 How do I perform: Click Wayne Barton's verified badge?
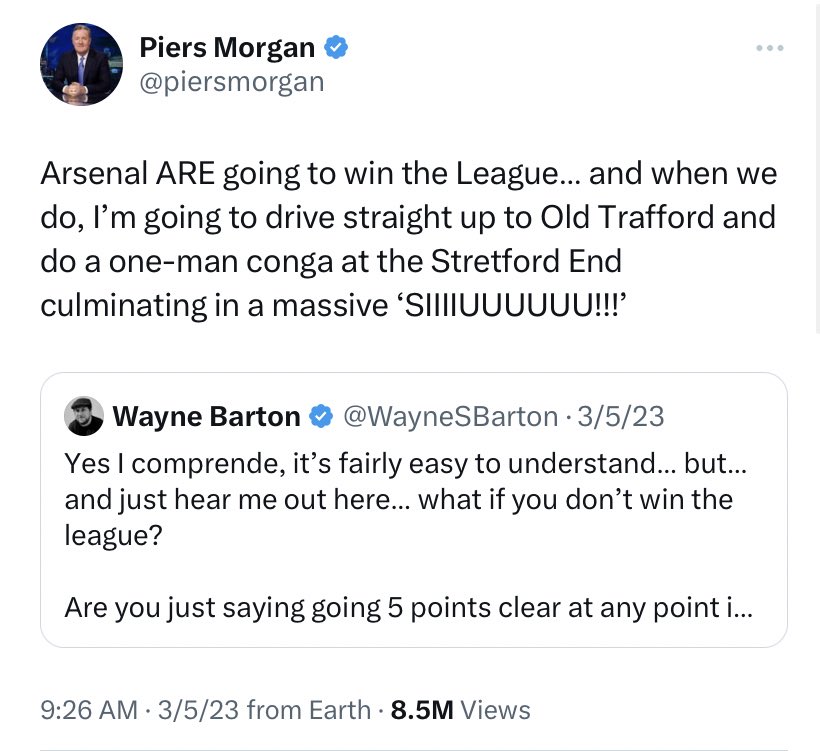(320, 416)
